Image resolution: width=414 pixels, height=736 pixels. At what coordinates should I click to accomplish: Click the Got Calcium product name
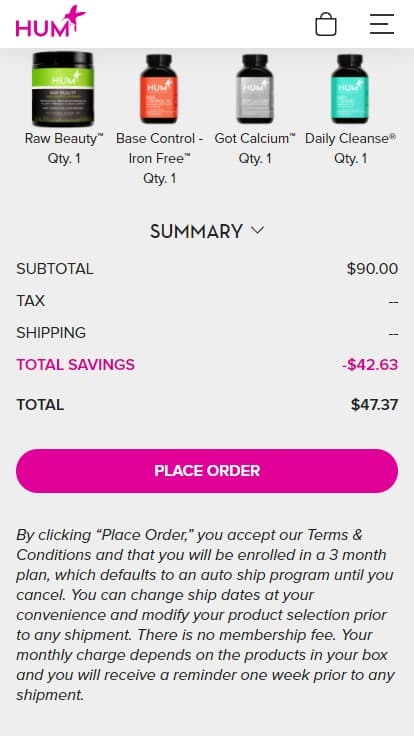[x=255, y=139]
